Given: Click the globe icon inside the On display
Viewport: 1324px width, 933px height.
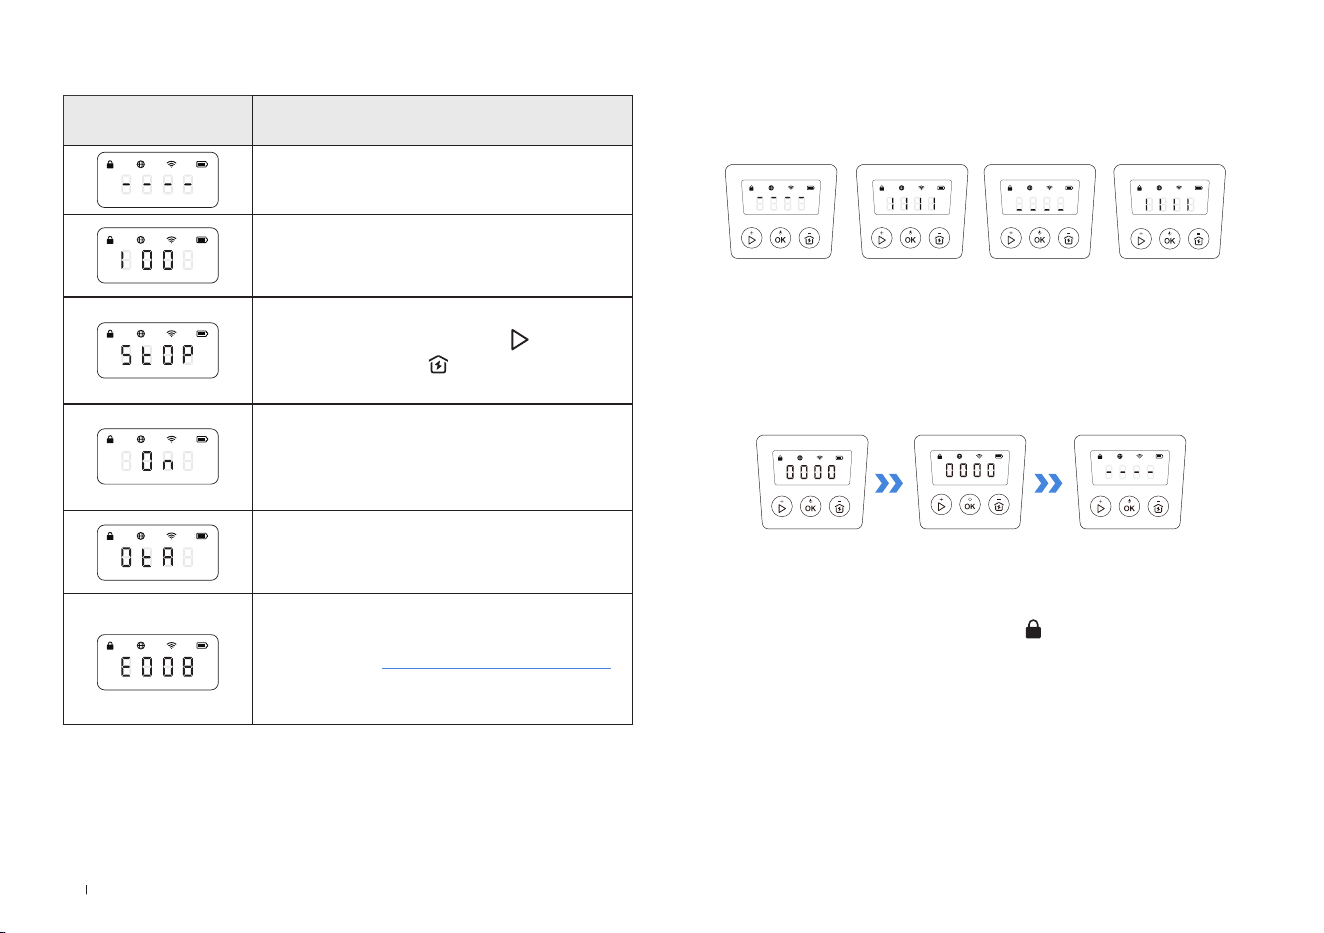Looking at the screenshot, I should click(140, 439).
